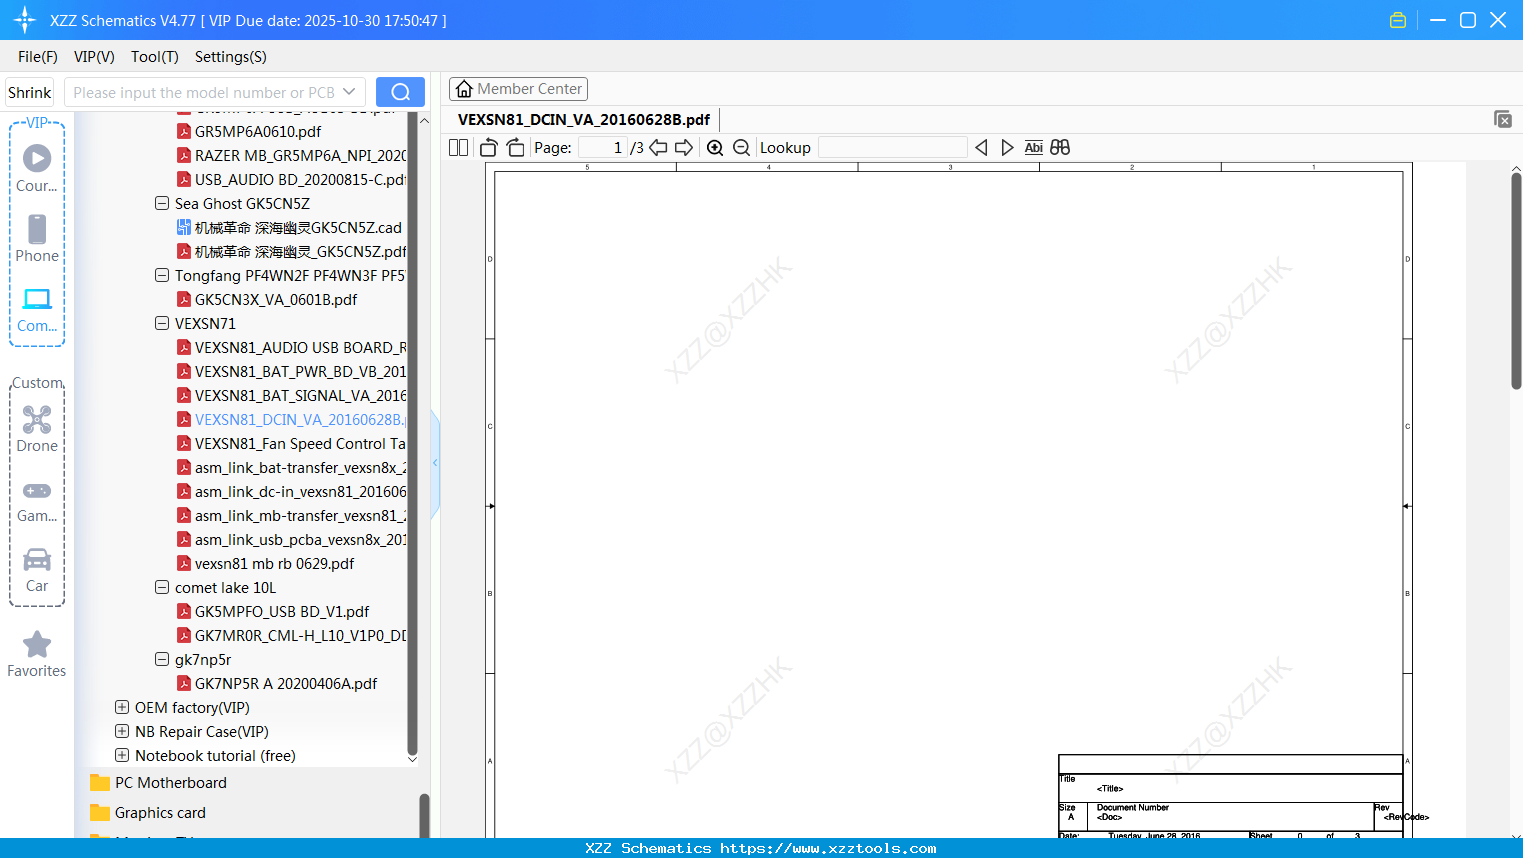The width and height of the screenshot is (1523, 858).
Task: Collapse the file tree panel handle
Action: pos(435,463)
